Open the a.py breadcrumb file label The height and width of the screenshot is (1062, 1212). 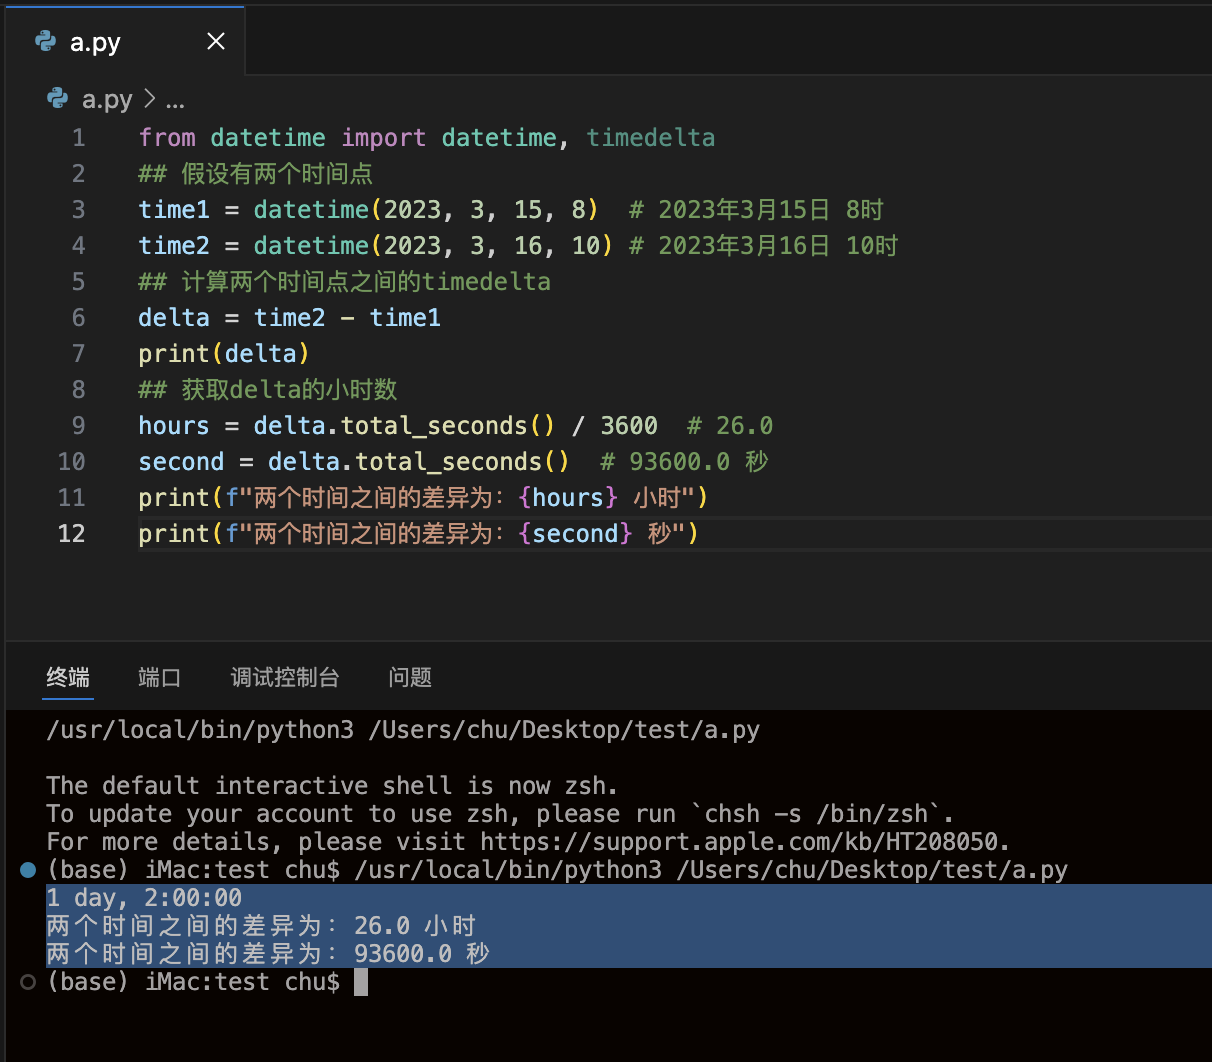point(107,99)
